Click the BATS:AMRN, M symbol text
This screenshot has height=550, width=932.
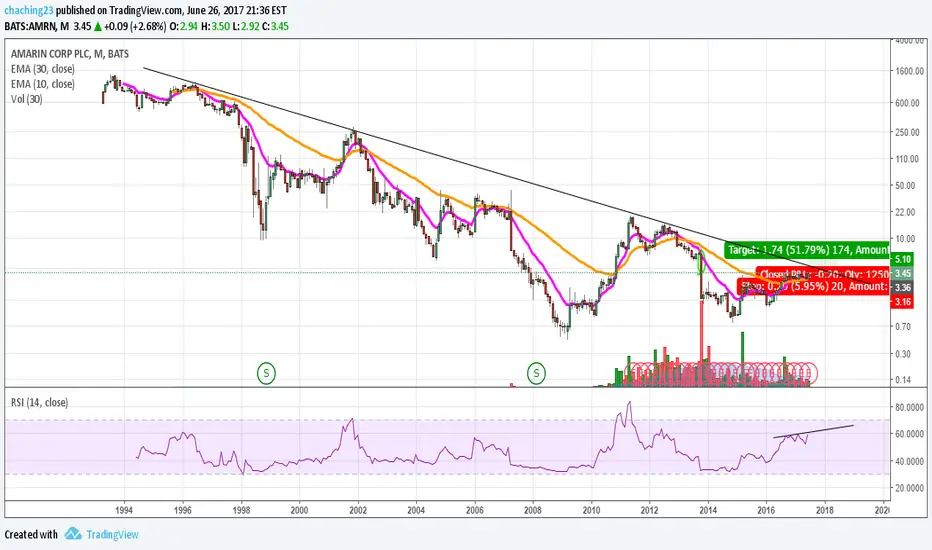[36, 26]
